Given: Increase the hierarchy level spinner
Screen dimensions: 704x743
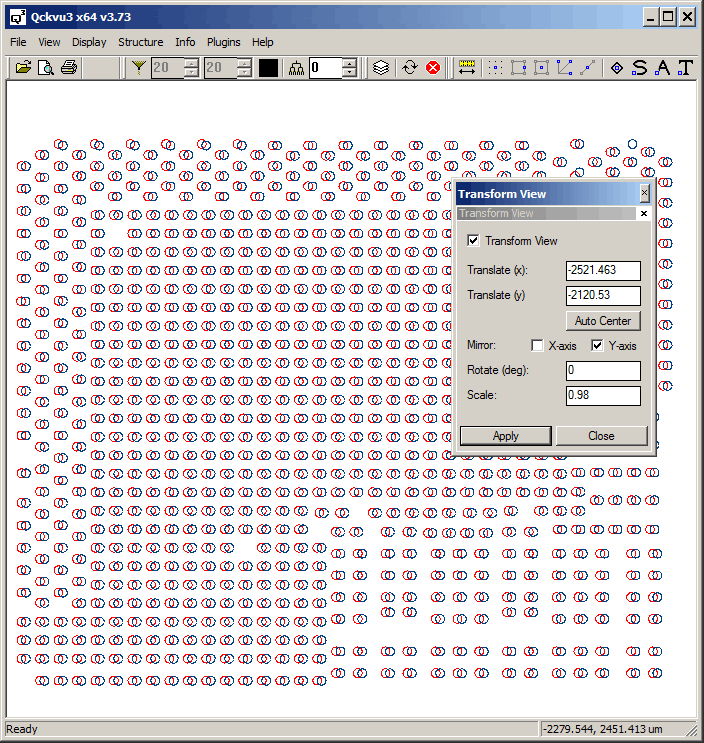Looking at the screenshot, I should tap(350, 63).
